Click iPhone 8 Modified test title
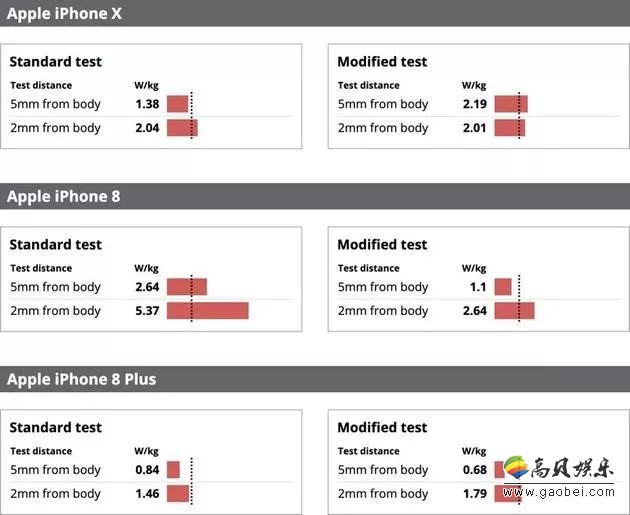The width and height of the screenshot is (630, 515). (x=382, y=244)
